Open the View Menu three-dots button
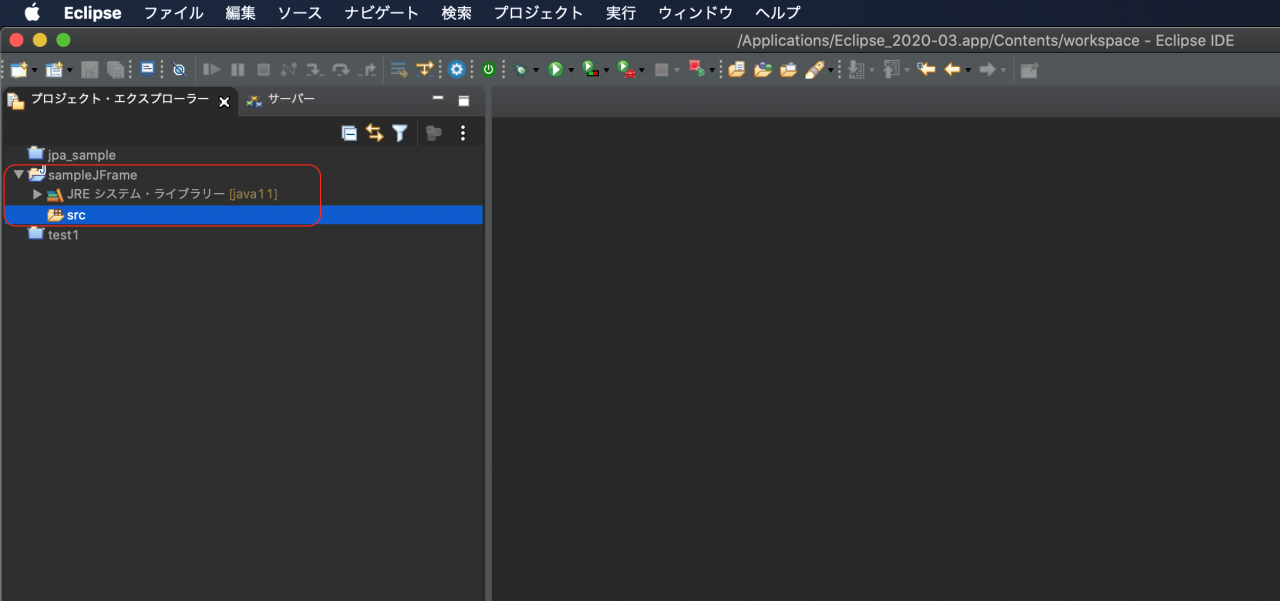Viewport: 1280px width, 601px height. [463, 133]
